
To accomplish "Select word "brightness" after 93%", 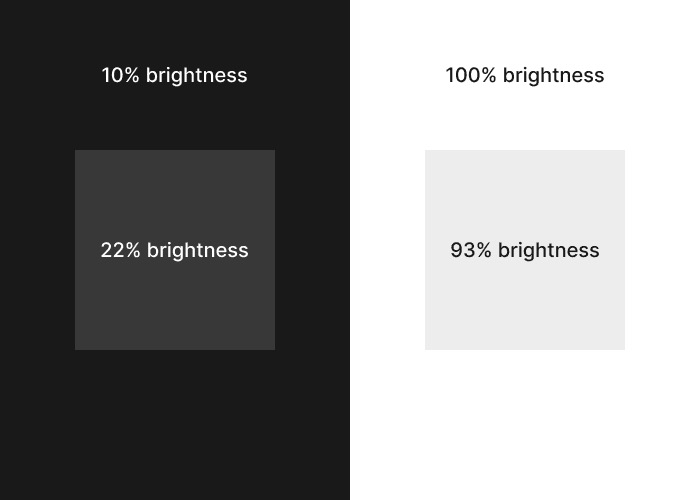I will pyautogui.click(x=549, y=250).
